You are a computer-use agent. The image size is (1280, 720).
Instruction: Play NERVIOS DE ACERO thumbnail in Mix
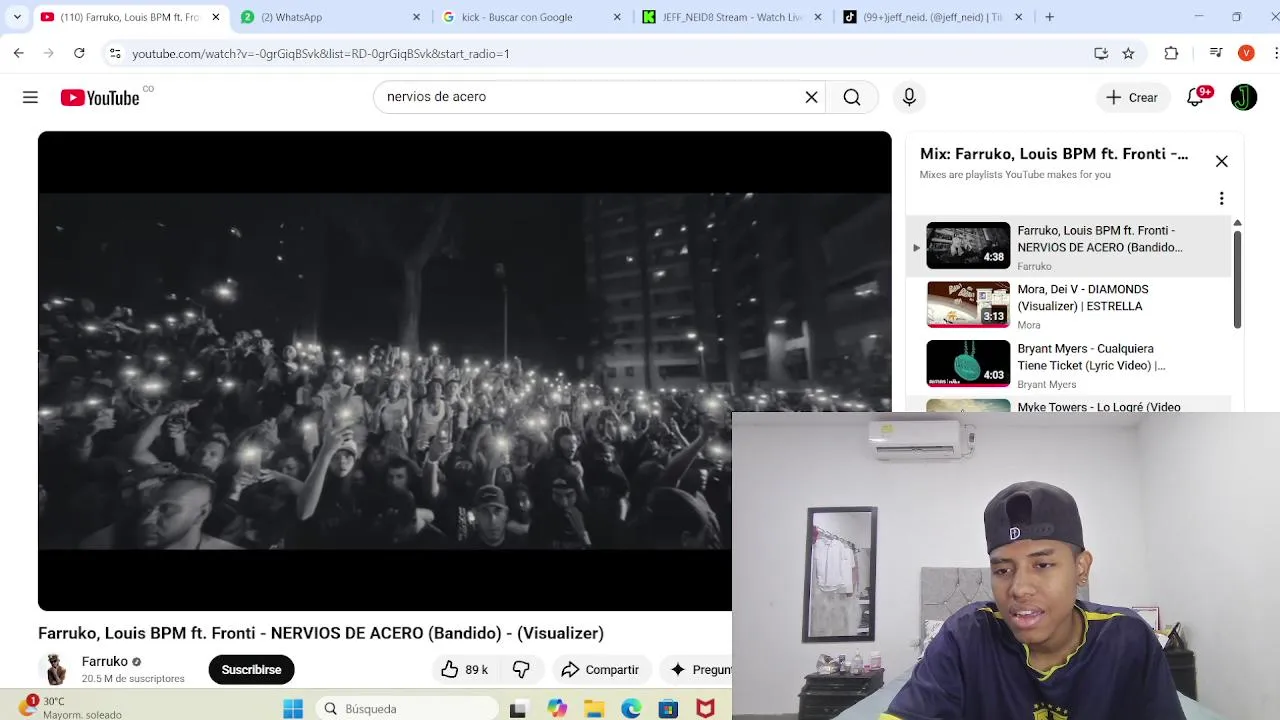coord(968,245)
